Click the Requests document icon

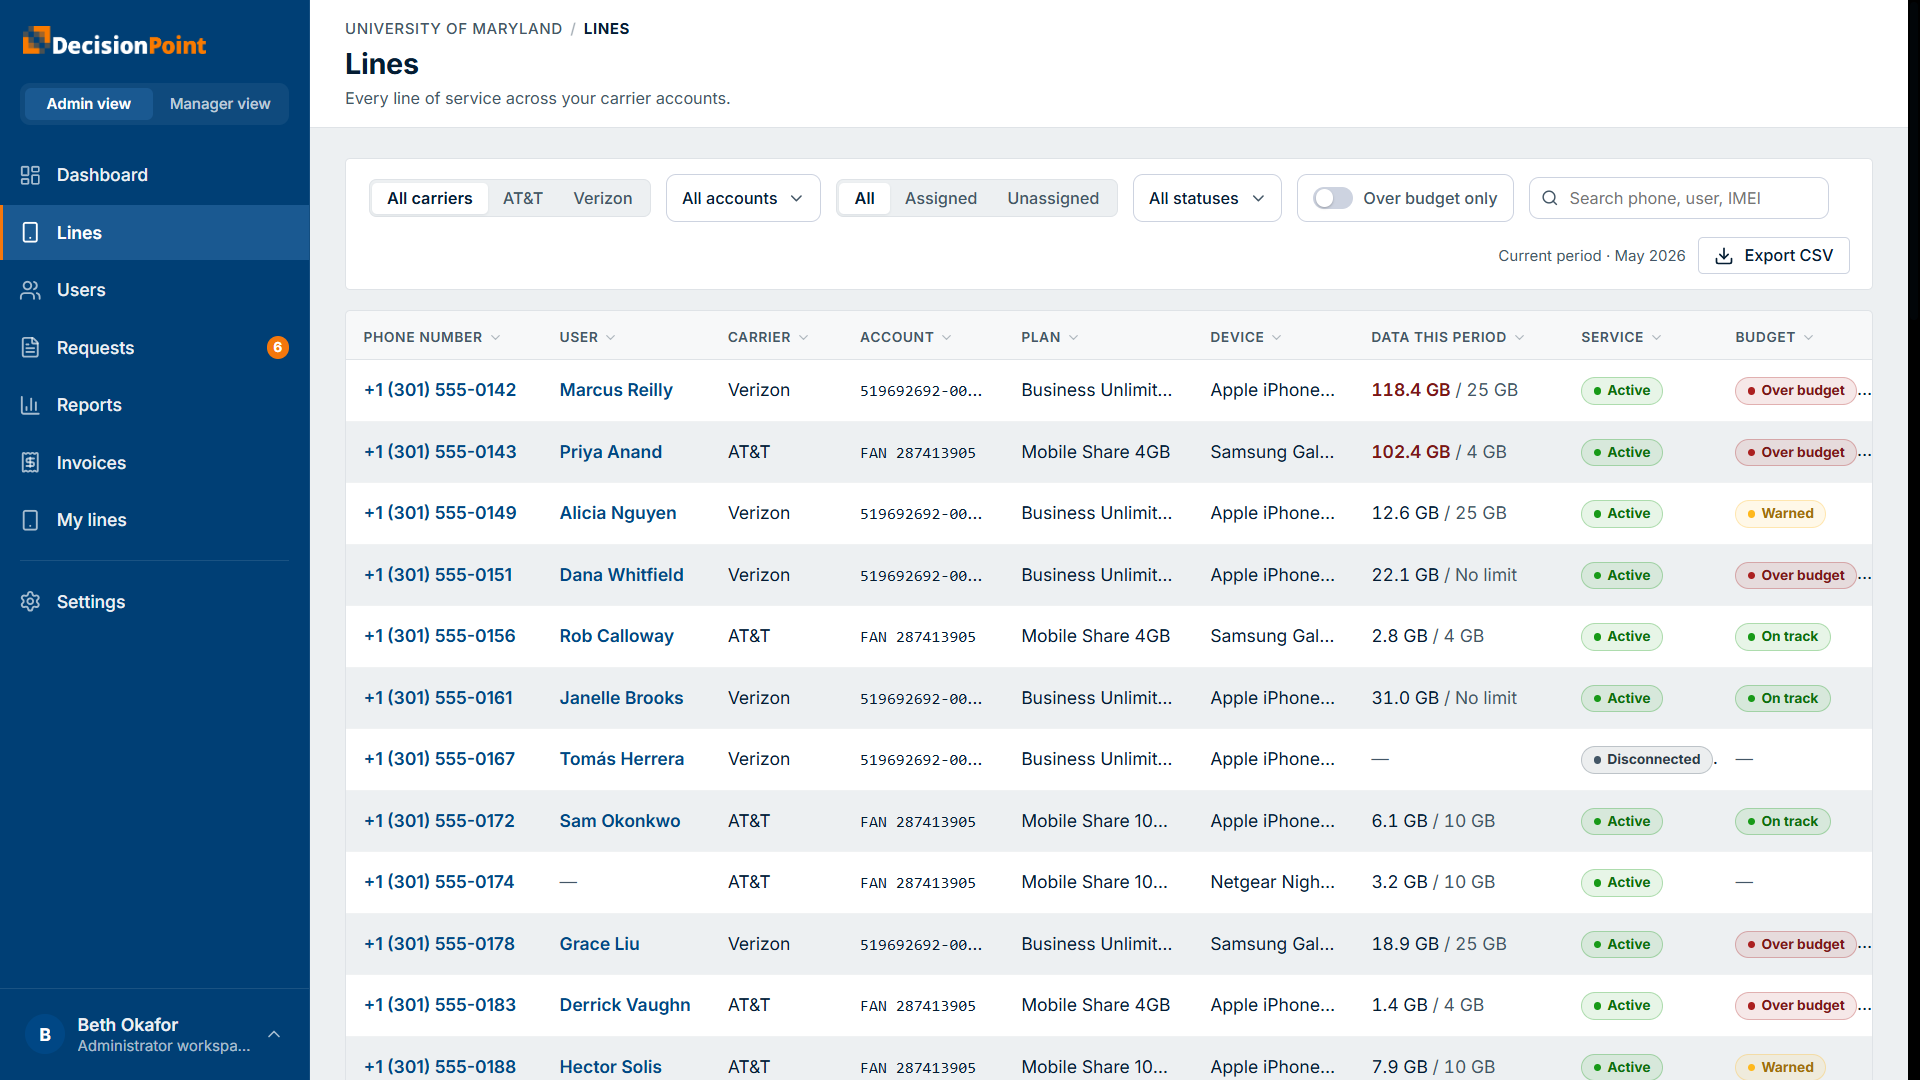pos(30,348)
